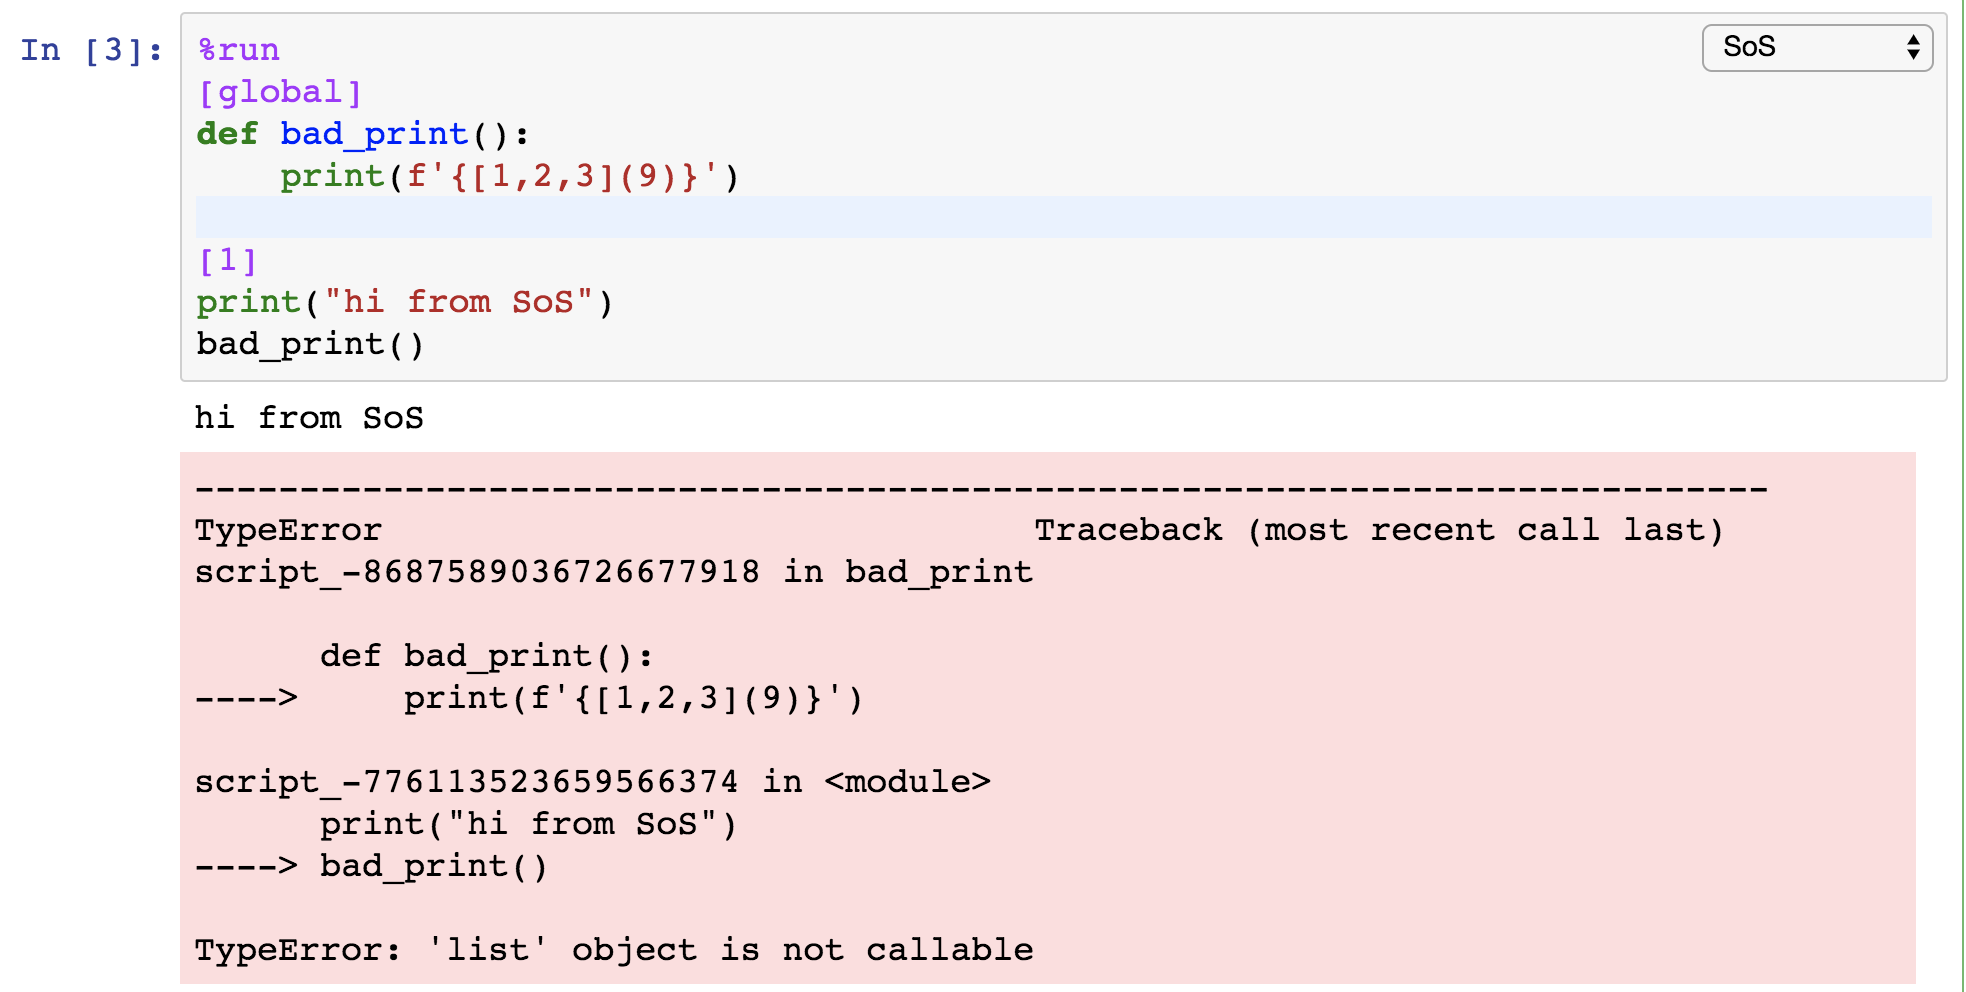Click the def bad_print() definition line

(360, 133)
